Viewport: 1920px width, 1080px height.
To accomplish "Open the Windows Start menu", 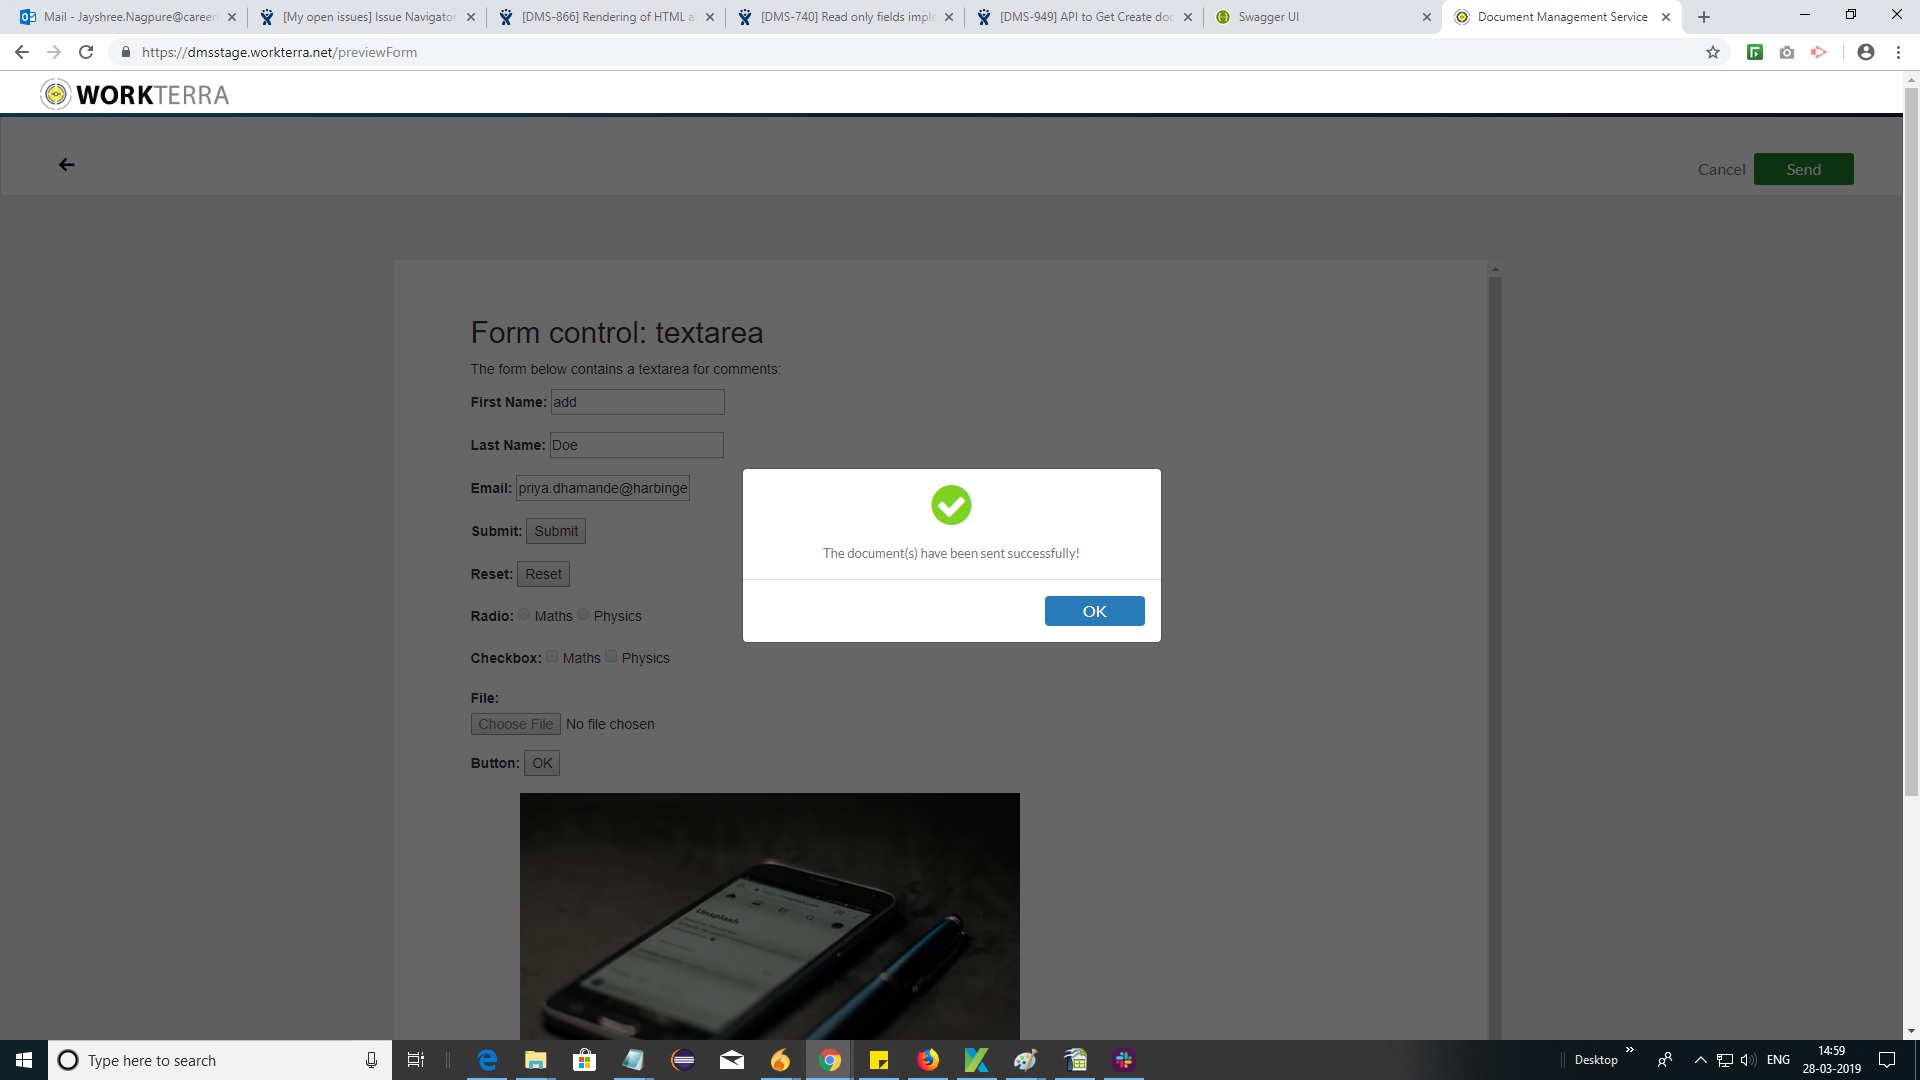I will coord(24,1060).
